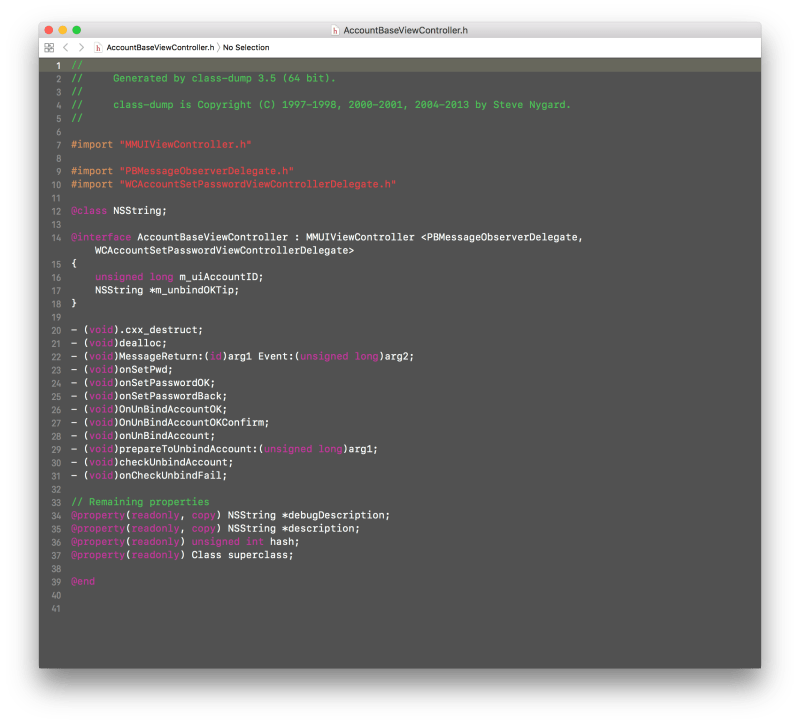
Task: Open the related items menu icon
Action: click(49, 47)
